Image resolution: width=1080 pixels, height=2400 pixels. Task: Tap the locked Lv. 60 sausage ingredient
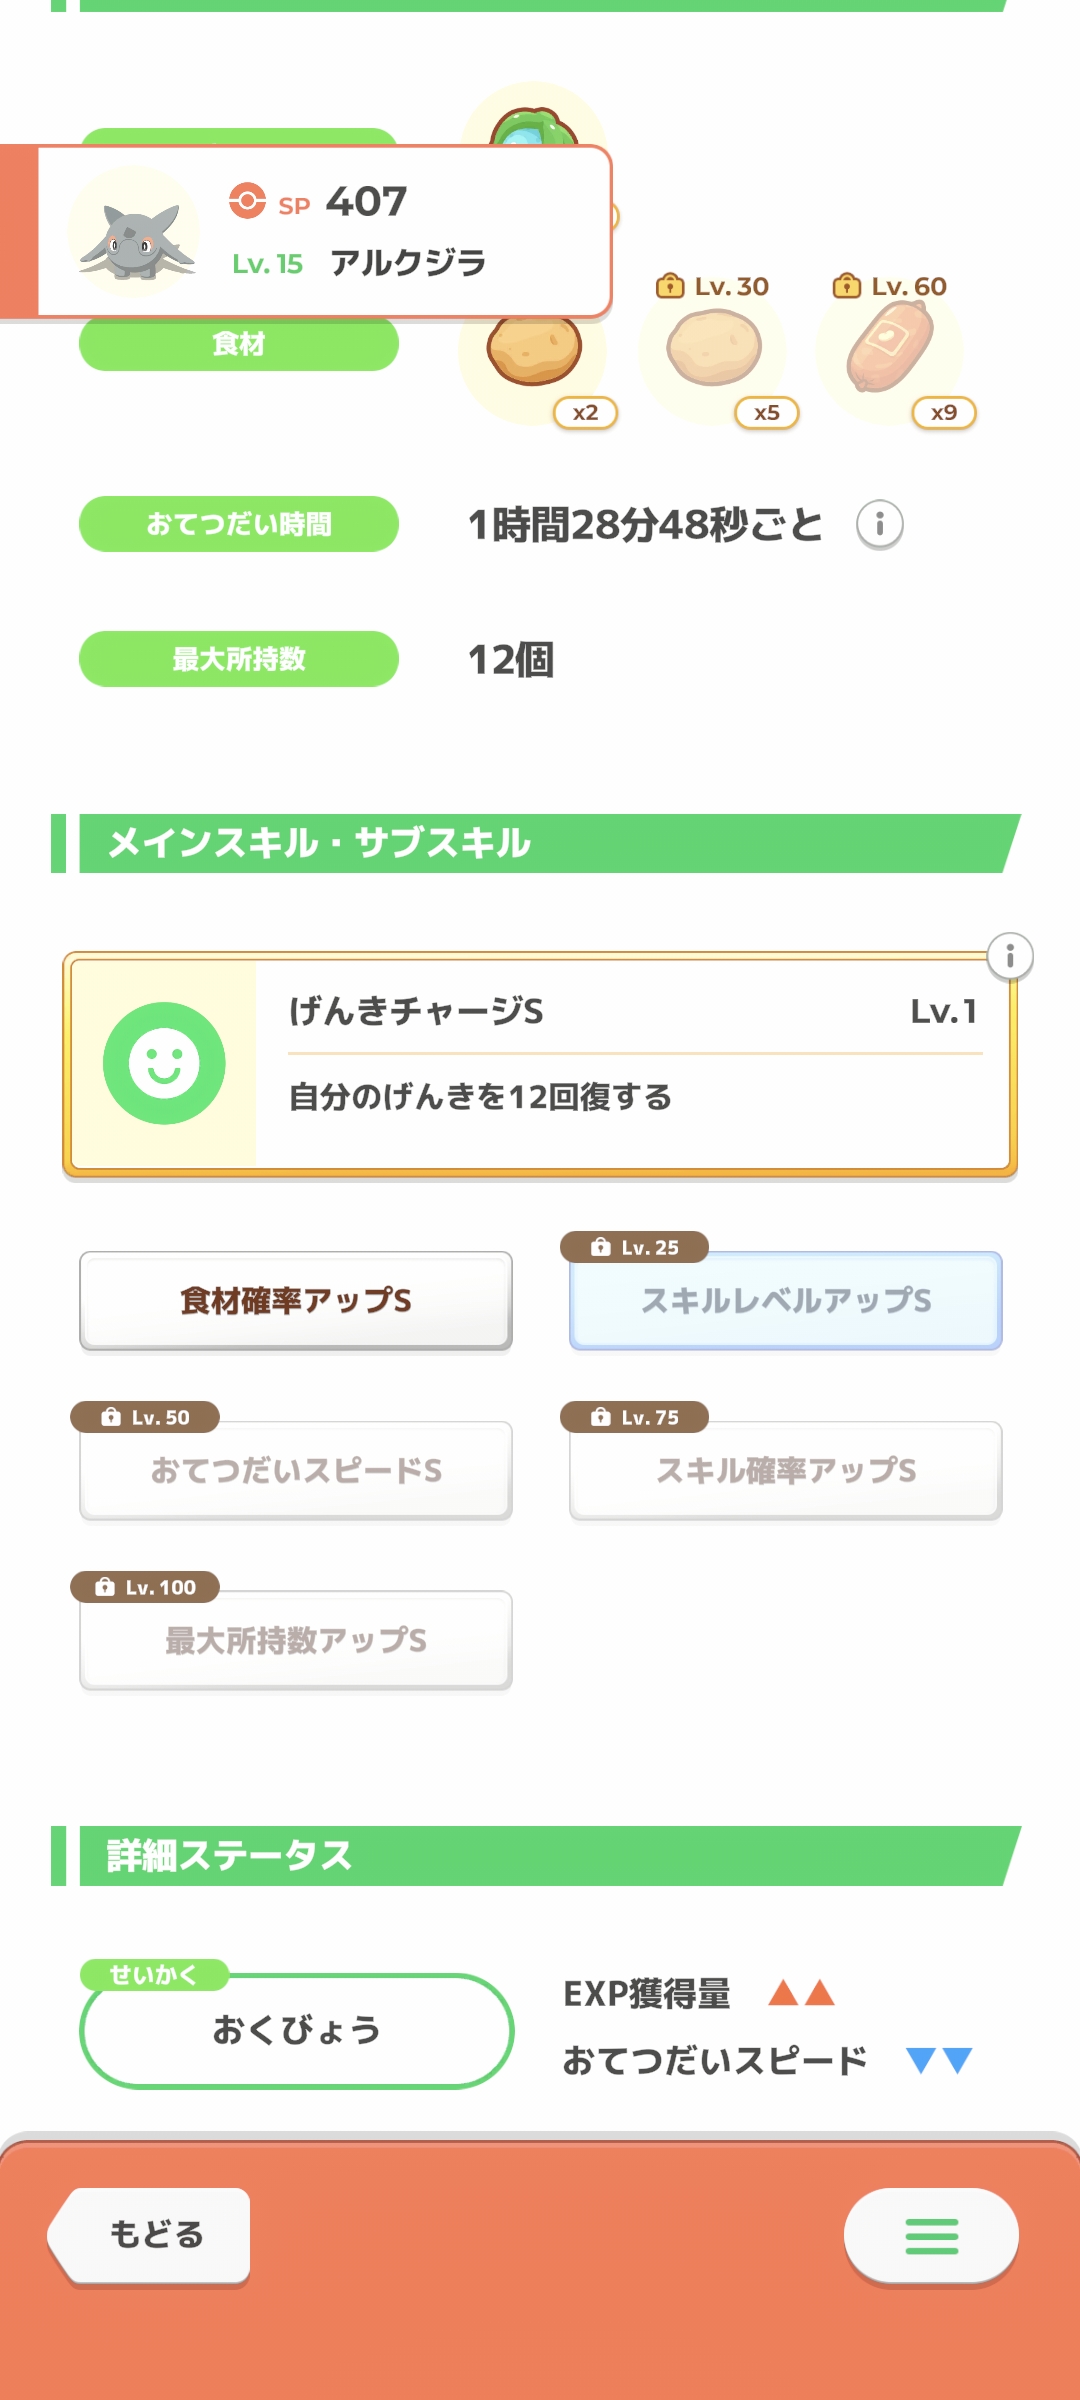890,348
